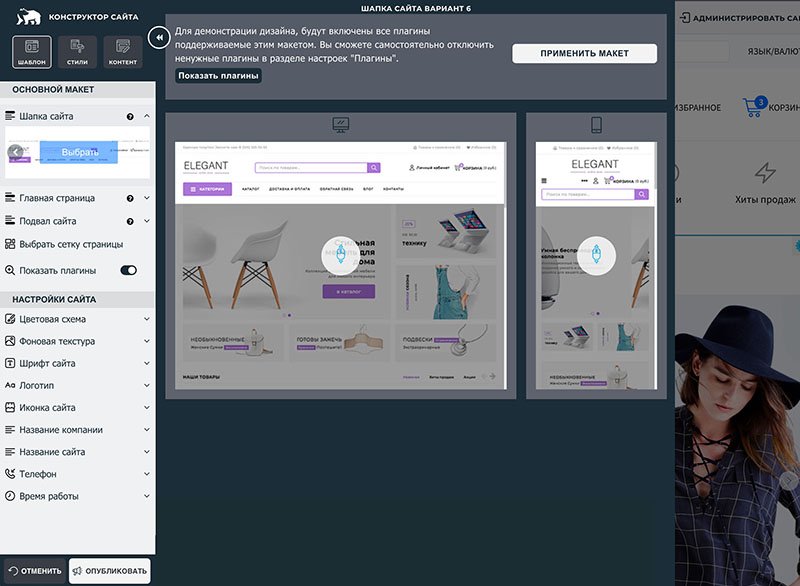The image size is (800, 586).
Task: Click the polar bear logo icon
Action: point(28,17)
